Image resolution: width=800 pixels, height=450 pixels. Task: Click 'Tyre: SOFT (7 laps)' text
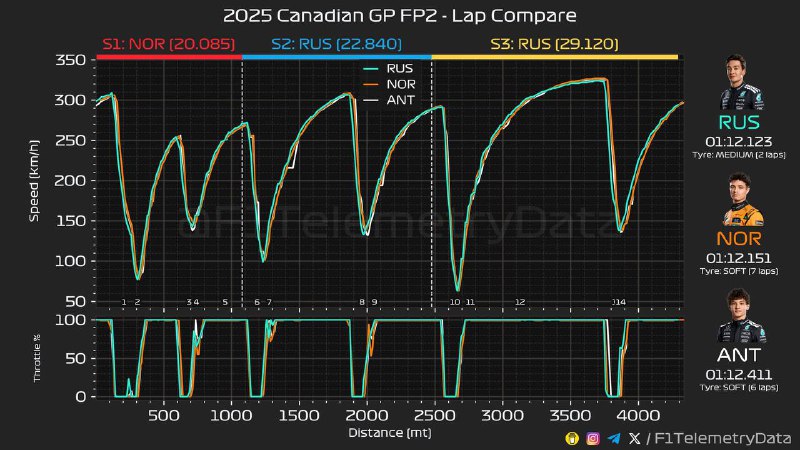[x=739, y=271]
